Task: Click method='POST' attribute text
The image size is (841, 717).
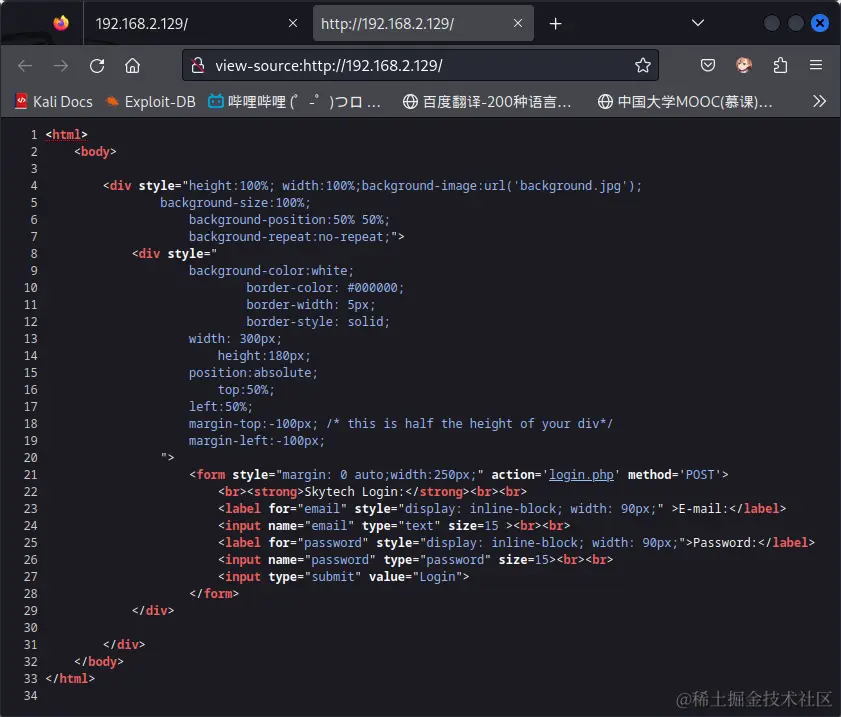Action: [674, 475]
